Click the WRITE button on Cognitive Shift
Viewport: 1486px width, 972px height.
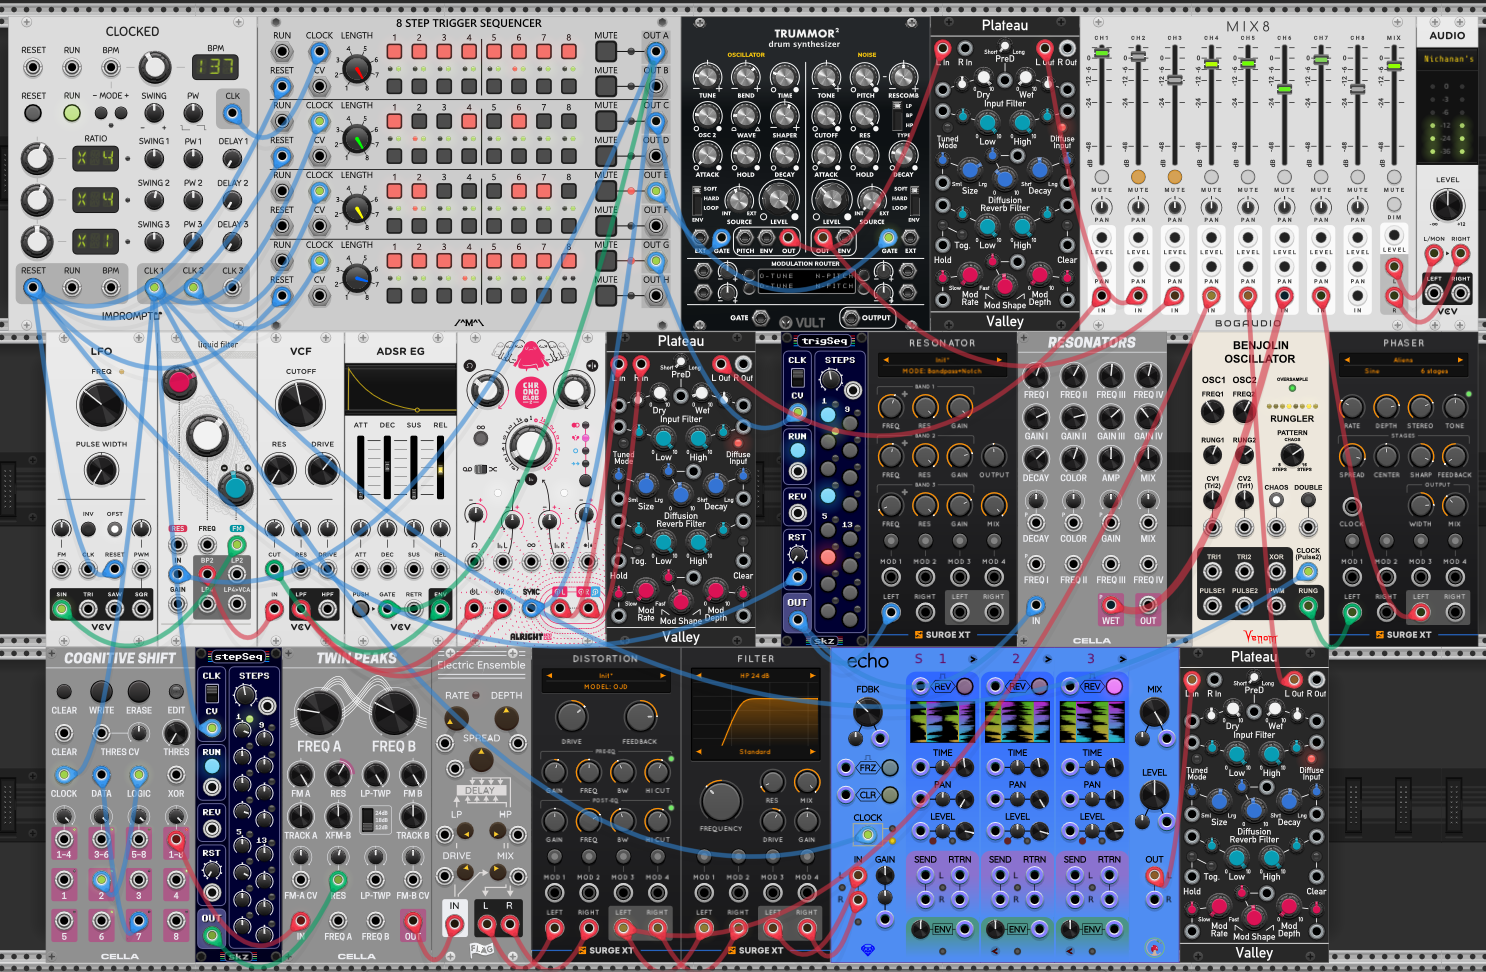(x=101, y=691)
